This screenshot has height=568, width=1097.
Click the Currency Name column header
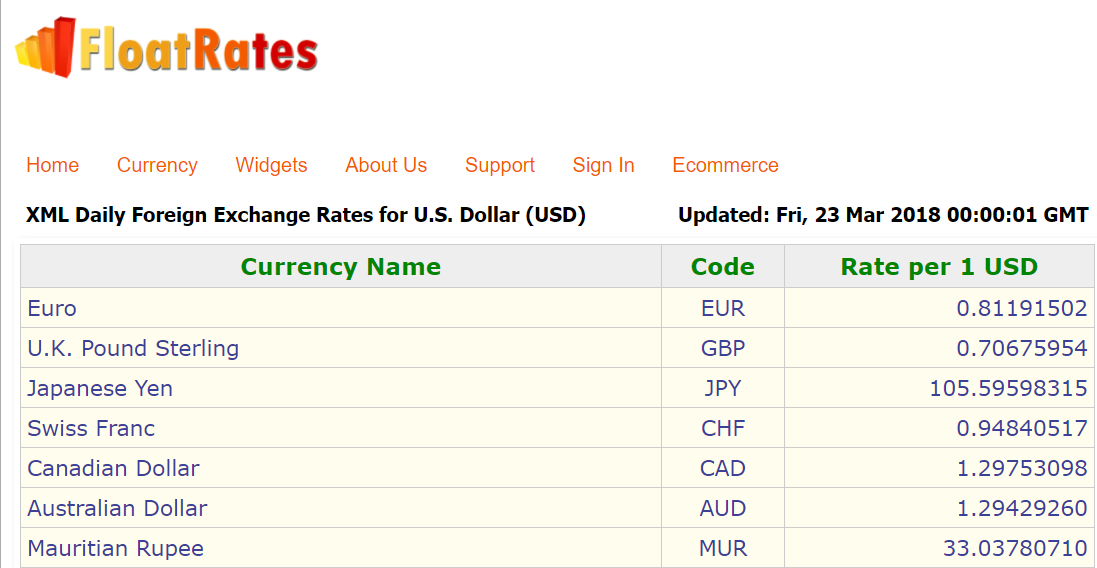coord(340,267)
